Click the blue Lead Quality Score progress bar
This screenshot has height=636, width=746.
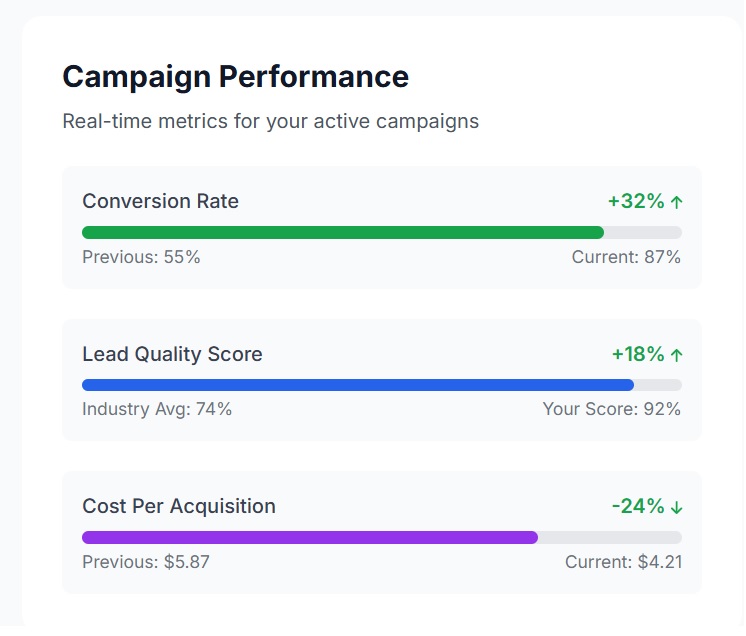[358, 385]
